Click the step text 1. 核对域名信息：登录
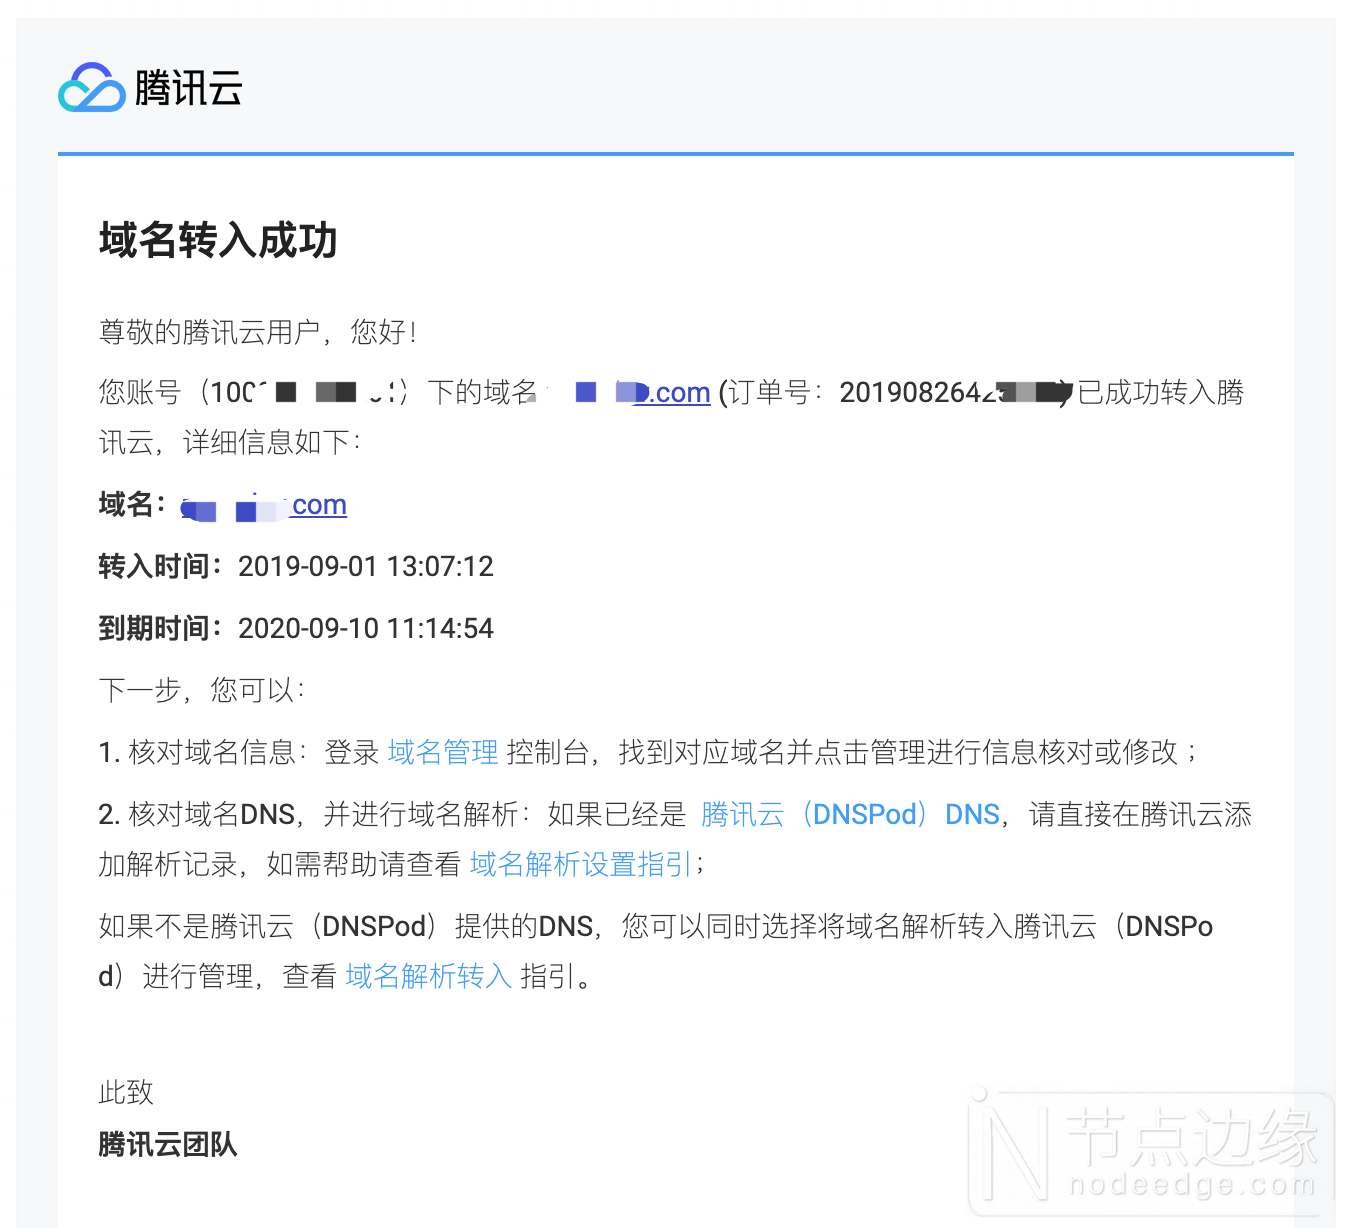 pyautogui.click(x=239, y=752)
